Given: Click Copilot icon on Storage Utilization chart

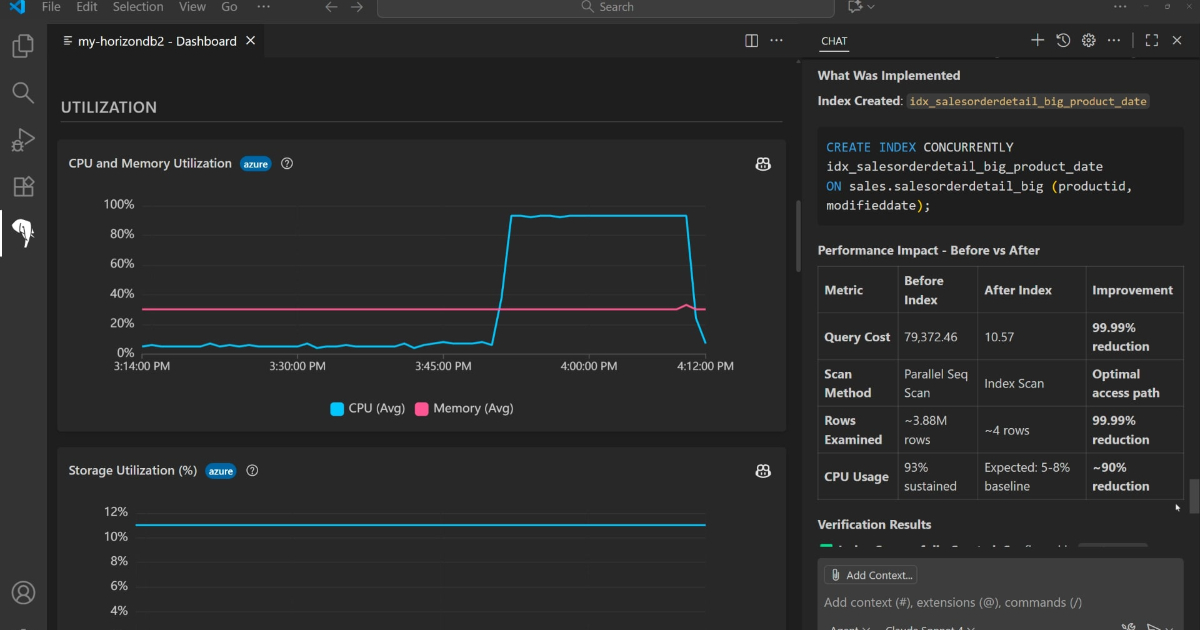Looking at the screenshot, I should (x=763, y=471).
